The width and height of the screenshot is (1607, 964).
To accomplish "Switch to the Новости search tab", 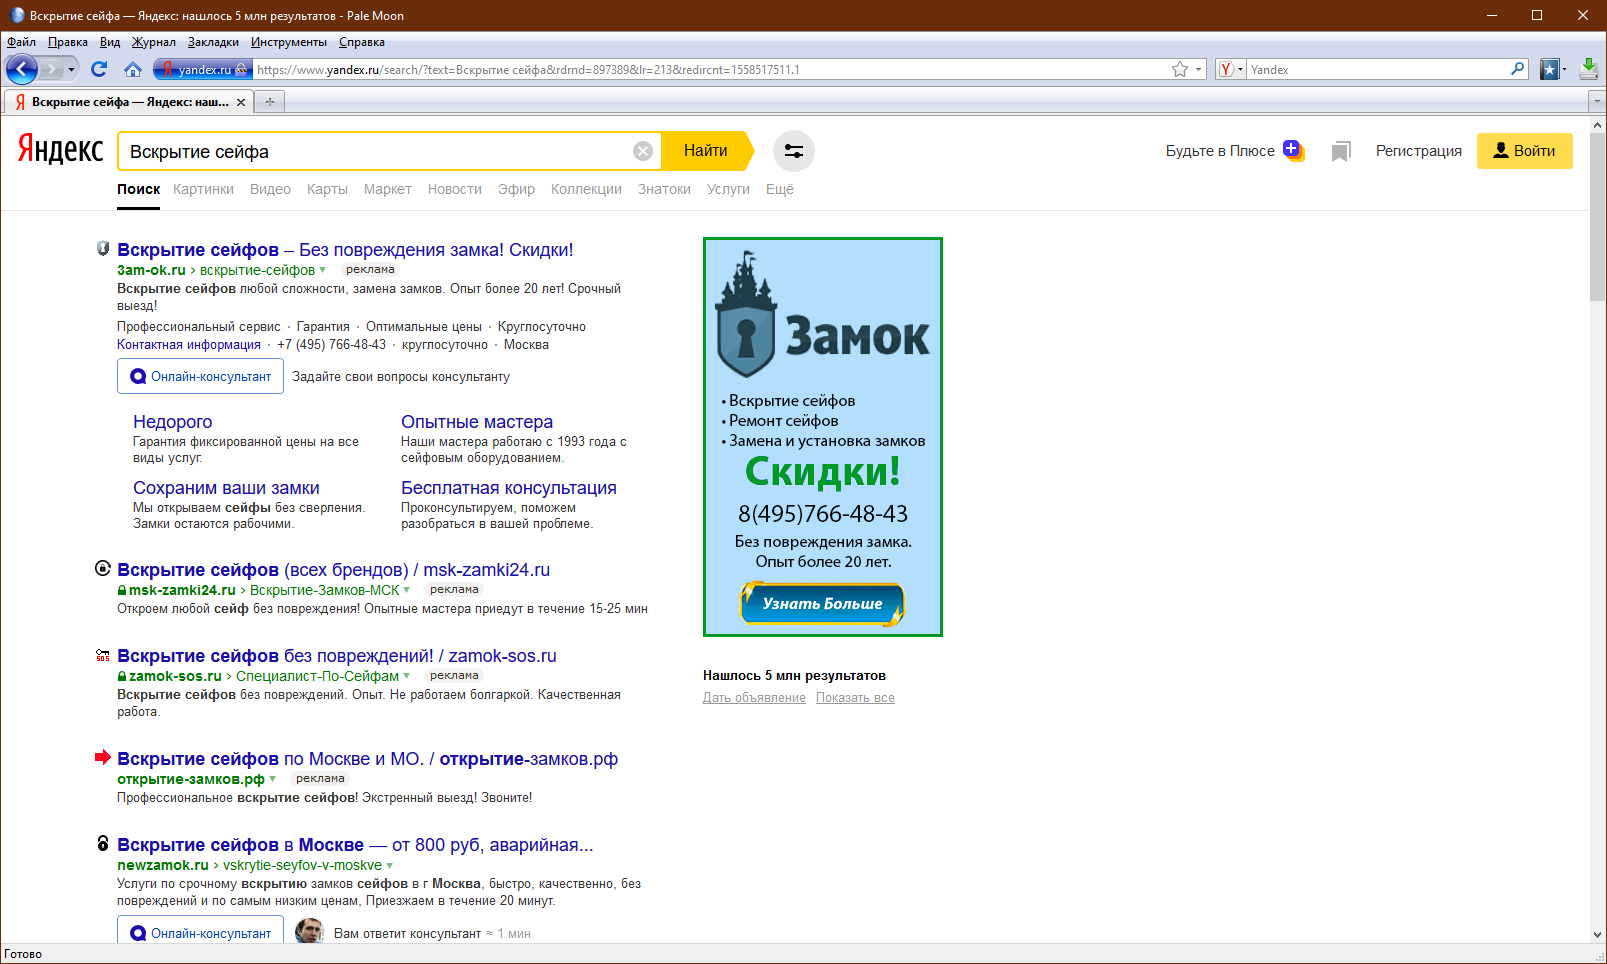I will pyautogui.click(x=455, y=189).
